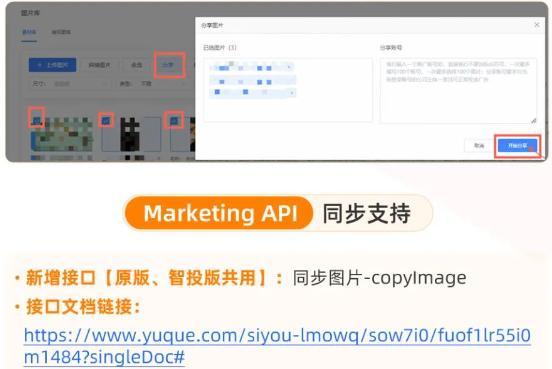Uncheck the checkbox on the thumbnail partly hidden by the dialog
The image size is (552, 369).
click(x=174, y=121)
